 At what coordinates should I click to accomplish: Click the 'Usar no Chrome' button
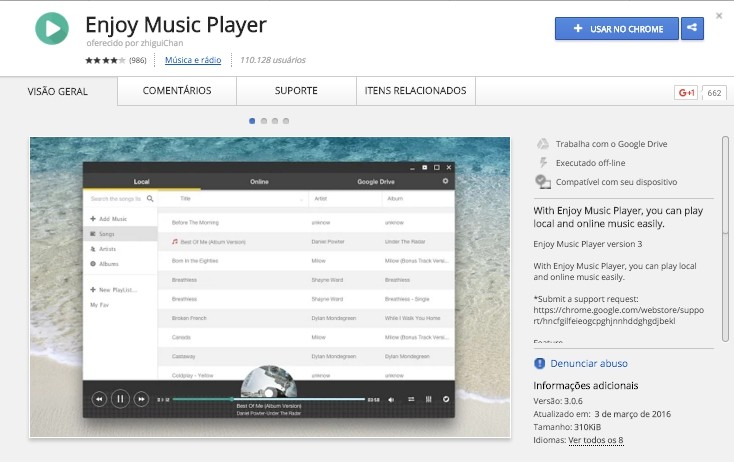pyautogui.click(x=617, y=29)
